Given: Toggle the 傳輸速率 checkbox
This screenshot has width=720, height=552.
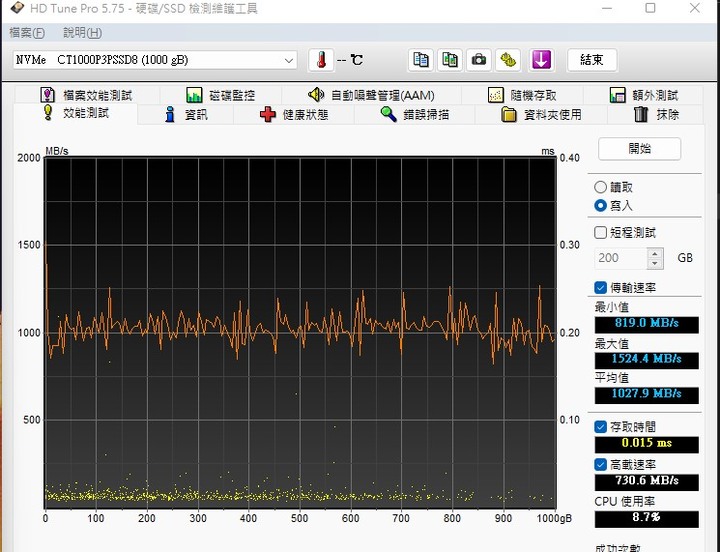Looking at the screenshot, I should 600,287.
